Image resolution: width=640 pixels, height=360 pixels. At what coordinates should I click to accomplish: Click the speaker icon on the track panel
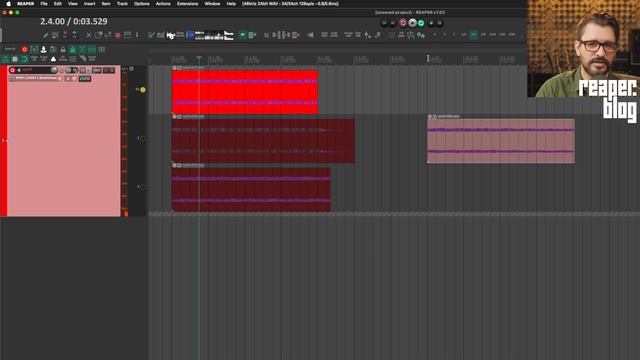tap(19, 70)
